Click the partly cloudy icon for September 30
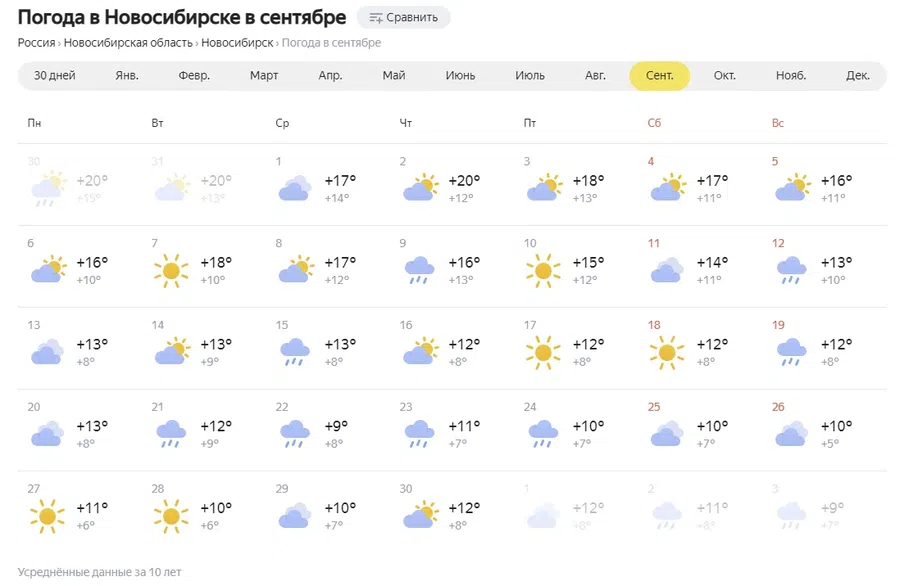 pos(421,515)
